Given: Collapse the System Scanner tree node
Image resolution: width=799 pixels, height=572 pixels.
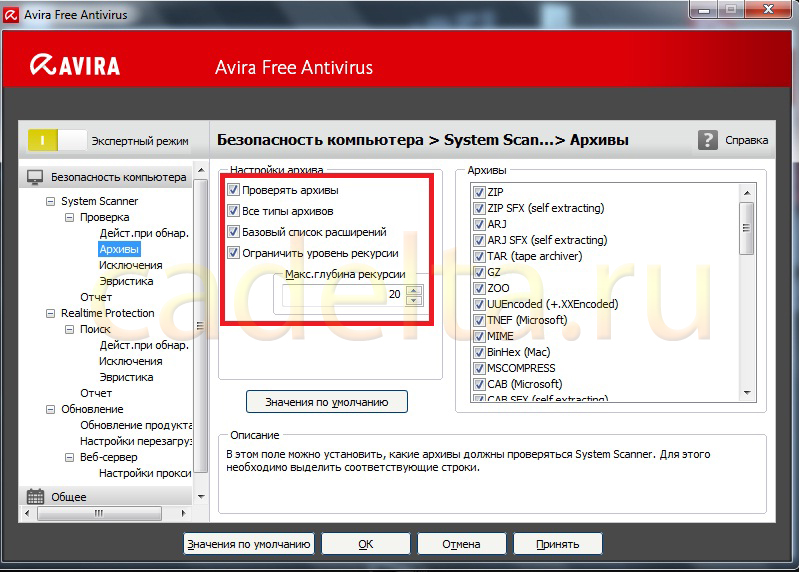Looking at the screenshot, I should click(50, 201).
